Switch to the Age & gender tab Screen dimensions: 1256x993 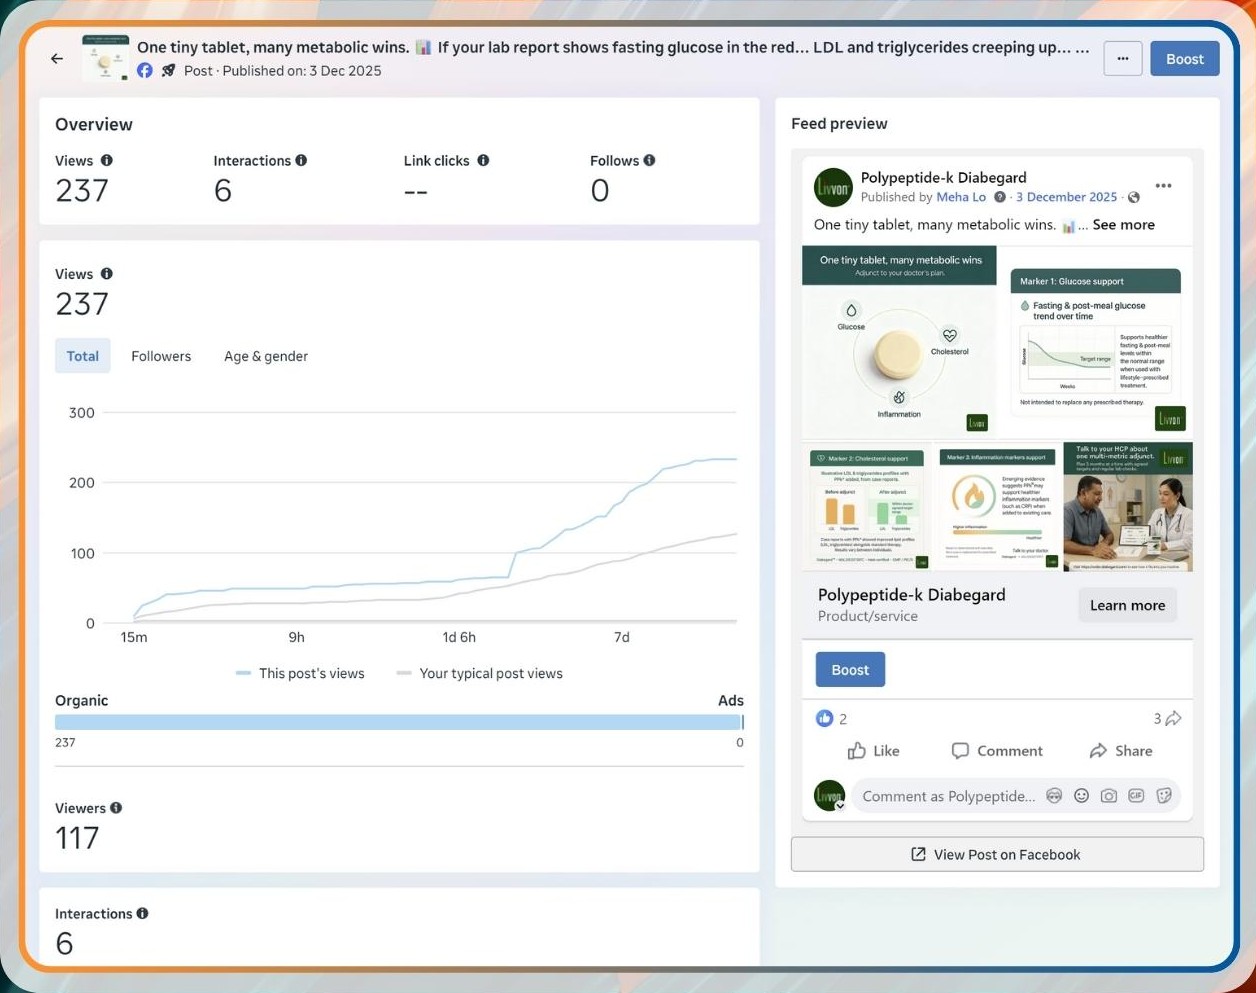(x=266, y=356)
